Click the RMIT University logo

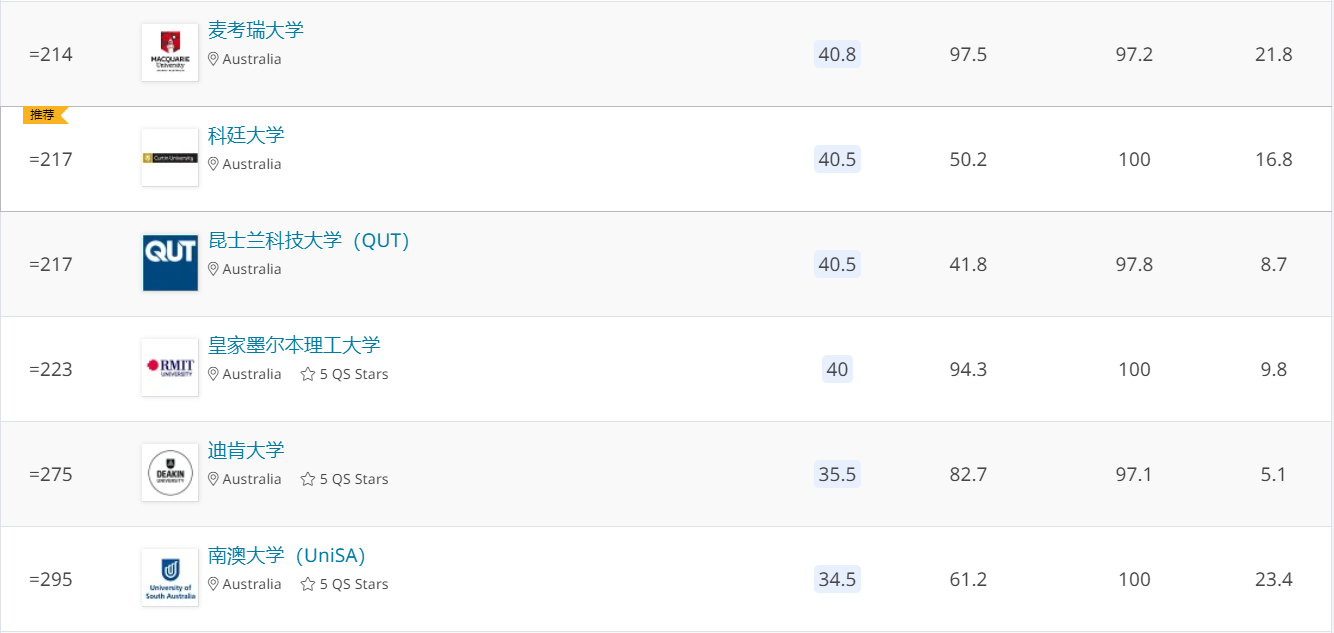click(x=170, y=368)
